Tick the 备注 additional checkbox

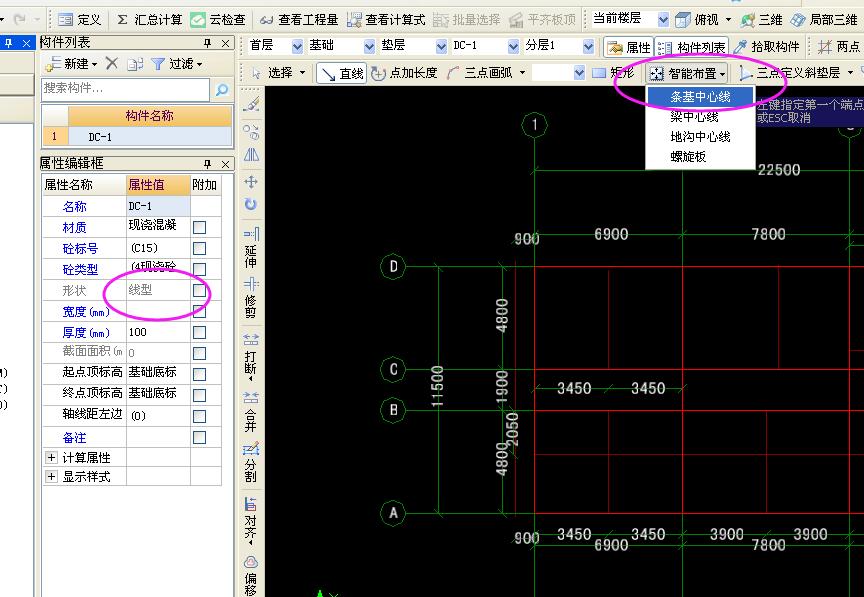pos(199,438)
